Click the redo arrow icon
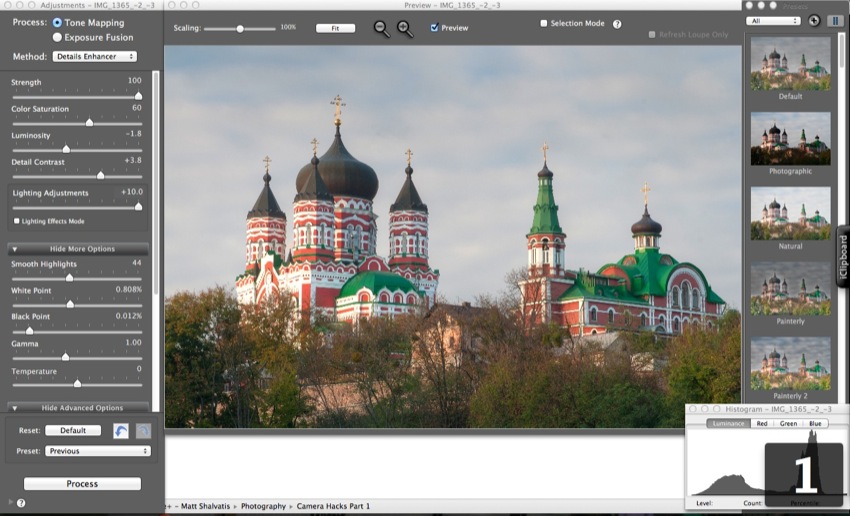The height and width of the screenshot is (516, 850). tap(143, 431)
